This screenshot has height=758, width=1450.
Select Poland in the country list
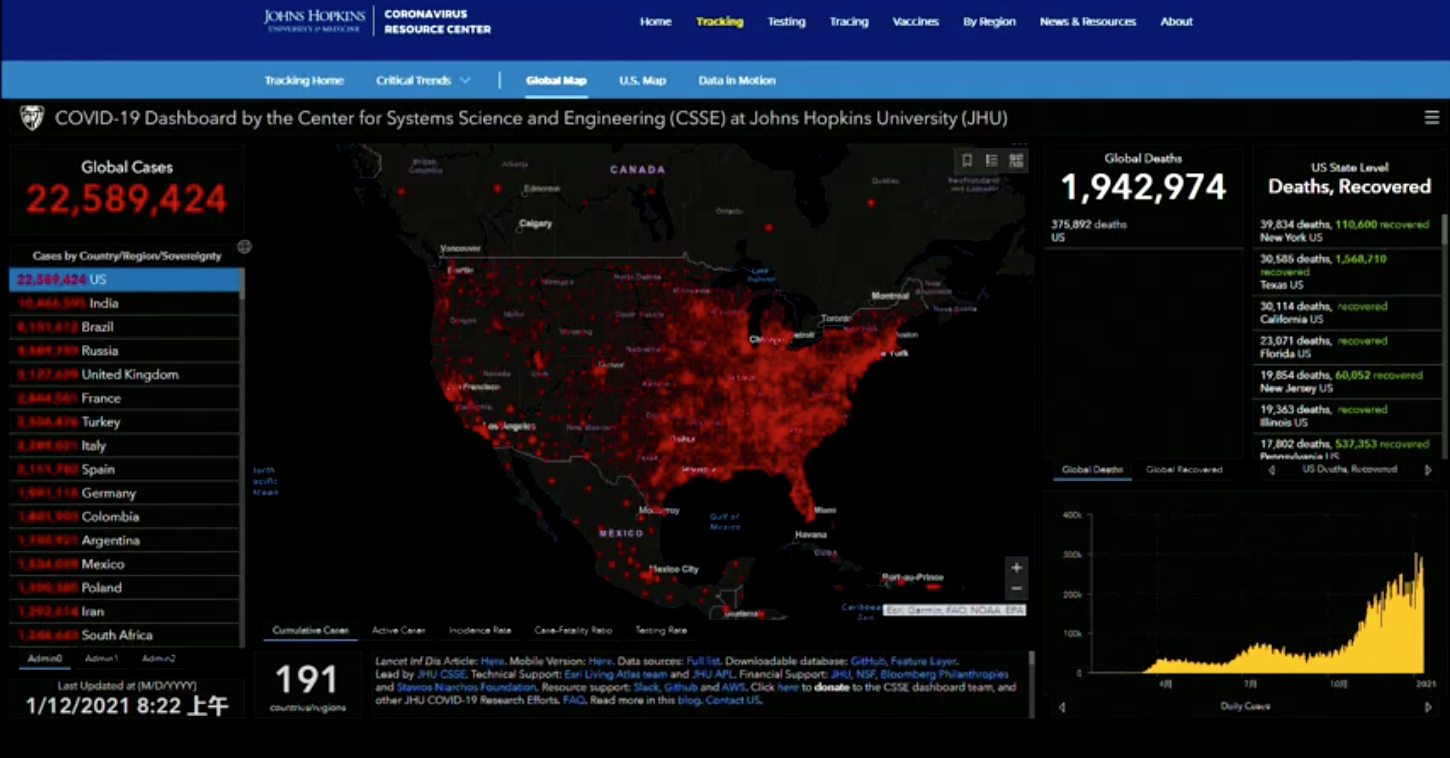click(125, 587)
